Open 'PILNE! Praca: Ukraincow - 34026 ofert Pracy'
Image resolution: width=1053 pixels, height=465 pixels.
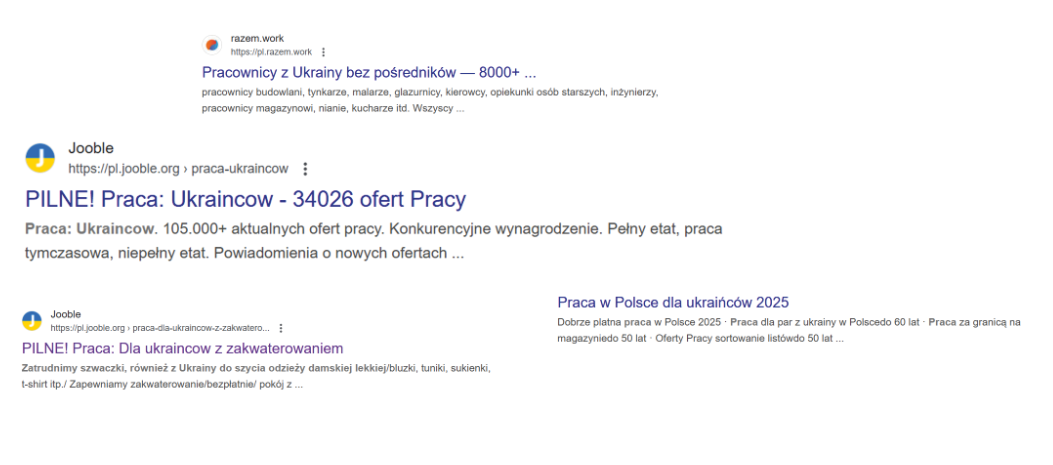(245, 200)
